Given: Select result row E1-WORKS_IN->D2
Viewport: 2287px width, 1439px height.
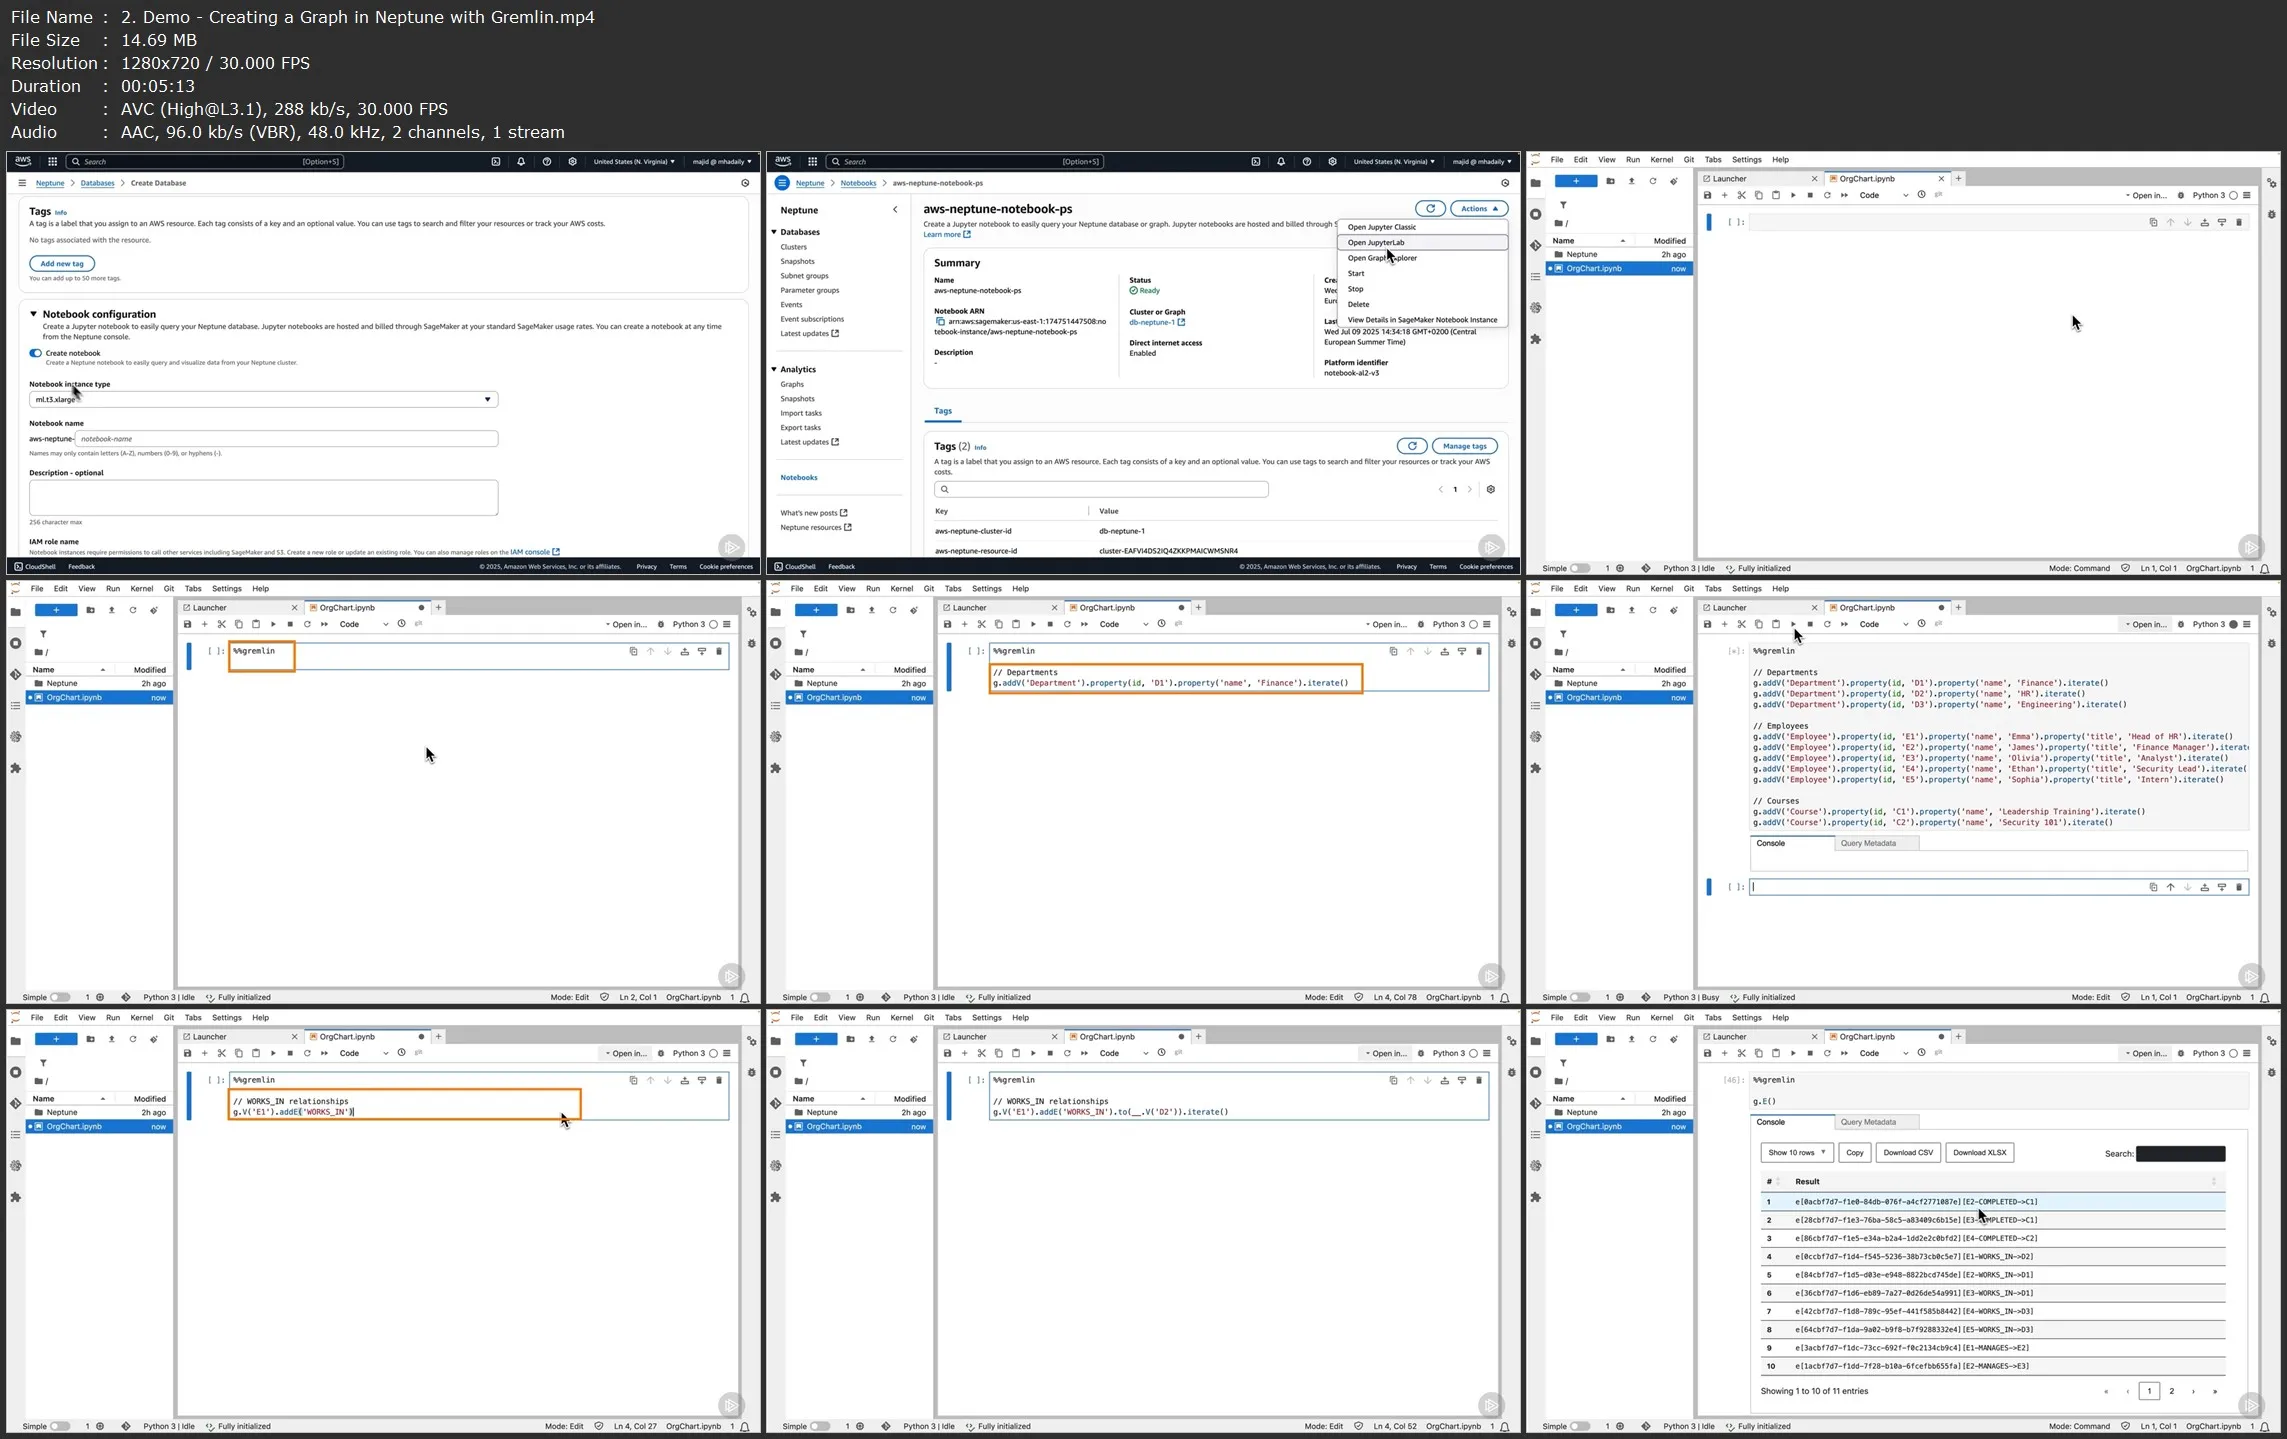Looking at the screenshot, I should 1992,1257.
